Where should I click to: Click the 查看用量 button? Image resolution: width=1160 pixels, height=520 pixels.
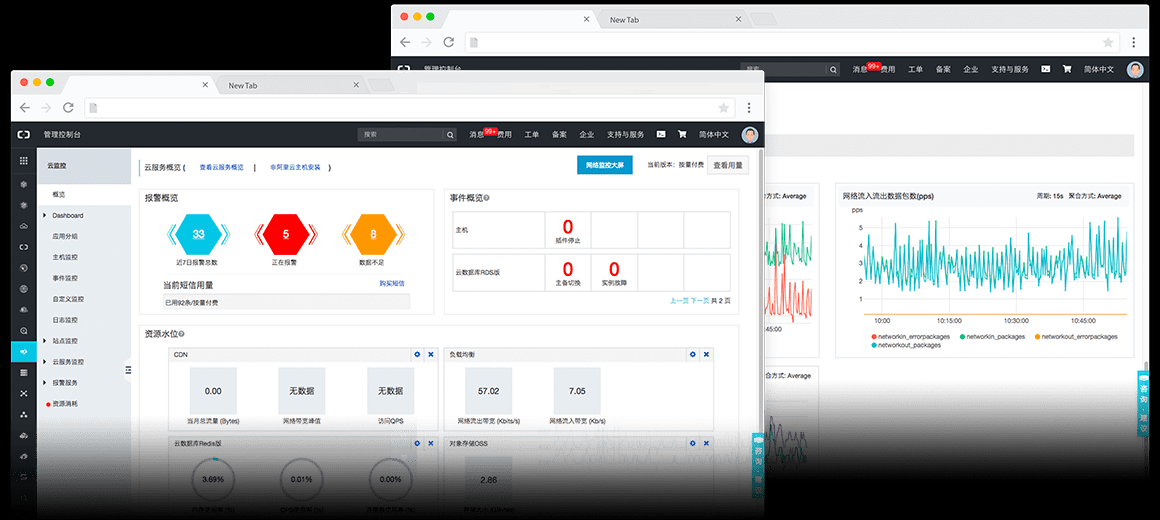727,166
